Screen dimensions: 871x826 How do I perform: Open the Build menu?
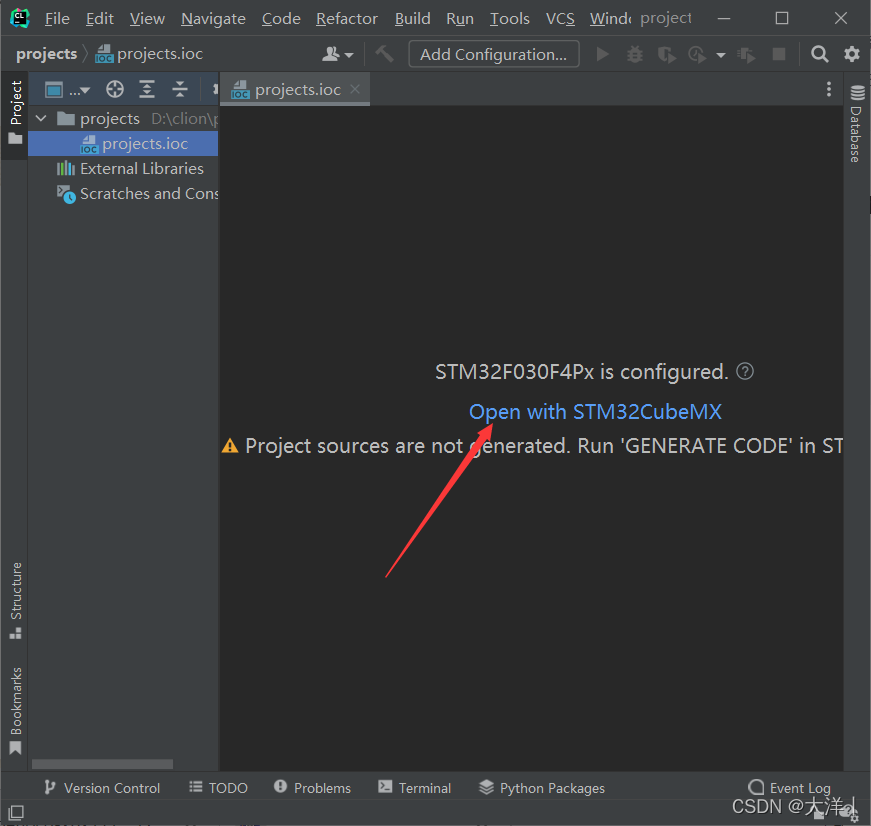point(413,19)
